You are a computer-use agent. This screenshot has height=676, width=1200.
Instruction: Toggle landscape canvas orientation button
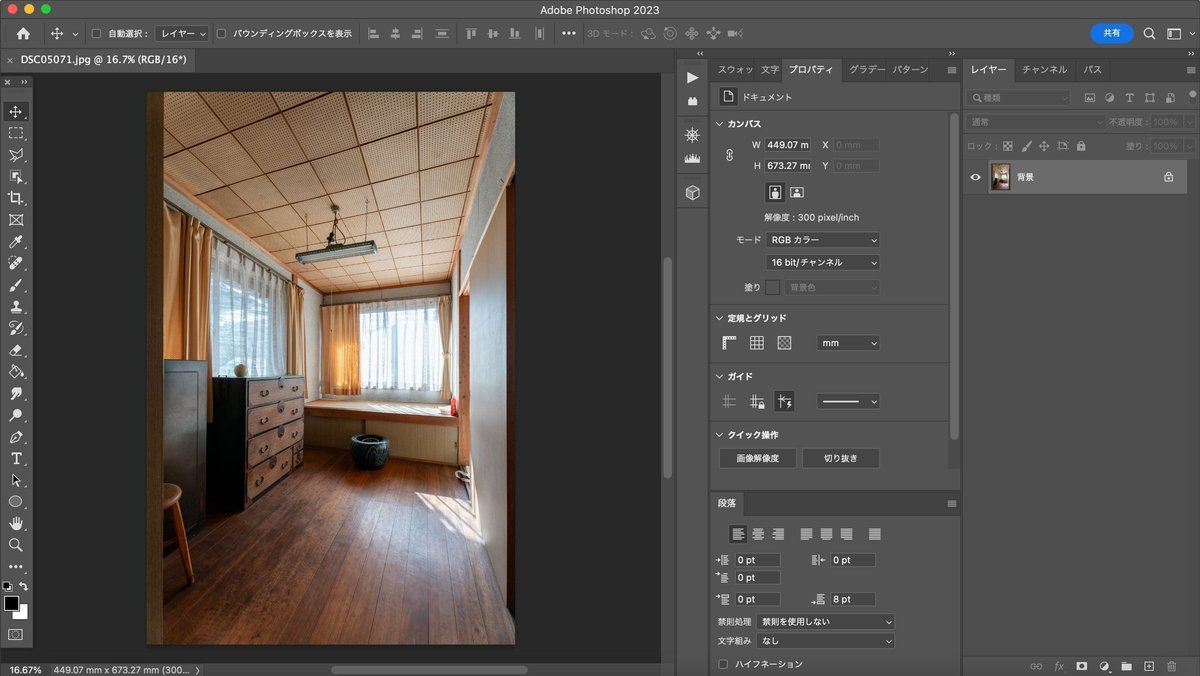point(797,192)
